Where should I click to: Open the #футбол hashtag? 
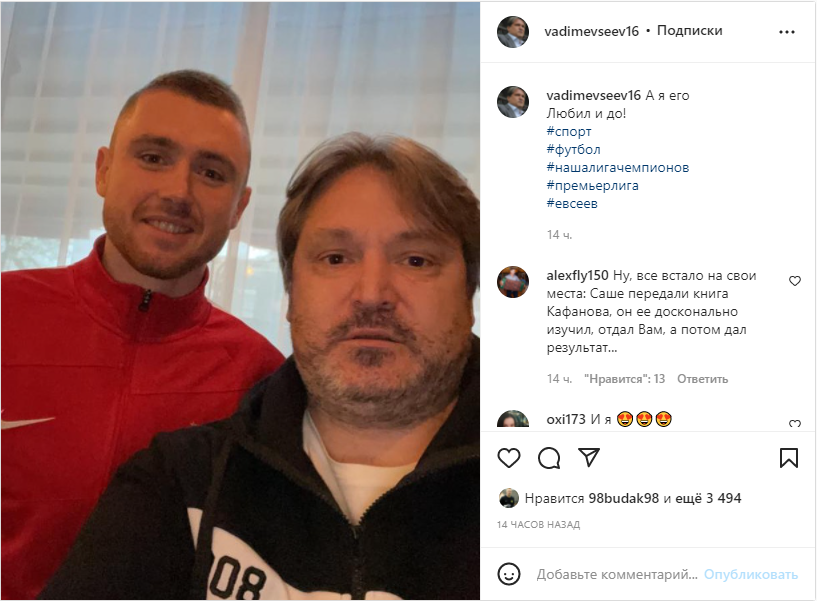click(573, 150)
